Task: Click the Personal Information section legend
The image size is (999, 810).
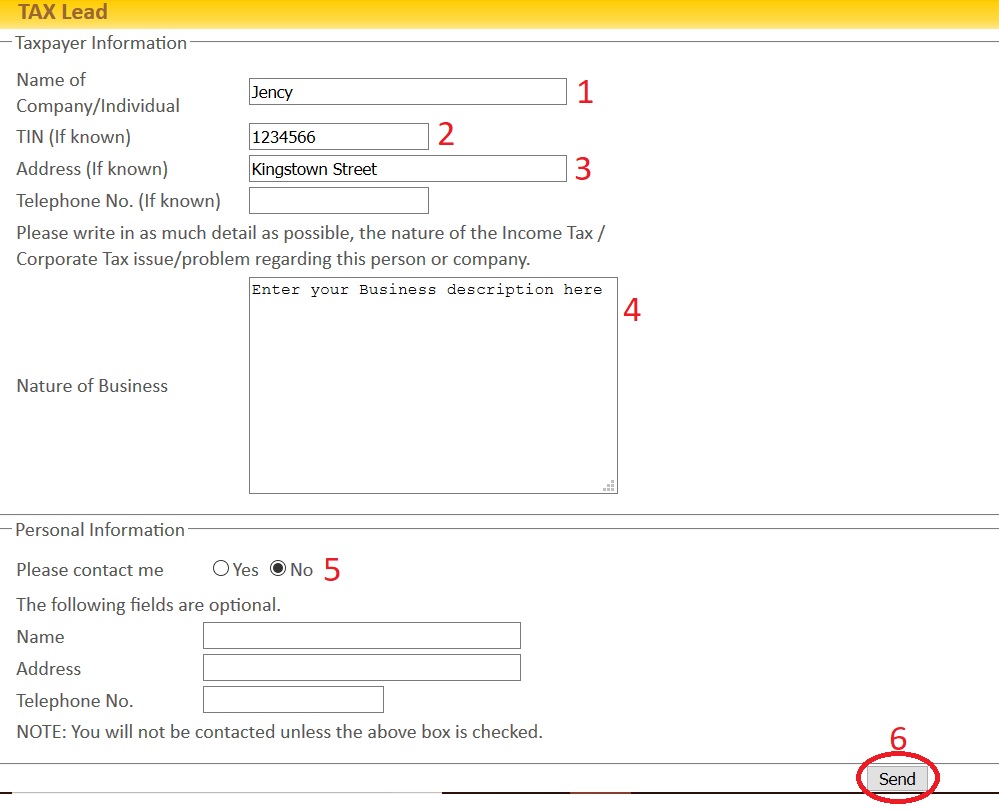Action: (x=100, y=530)
